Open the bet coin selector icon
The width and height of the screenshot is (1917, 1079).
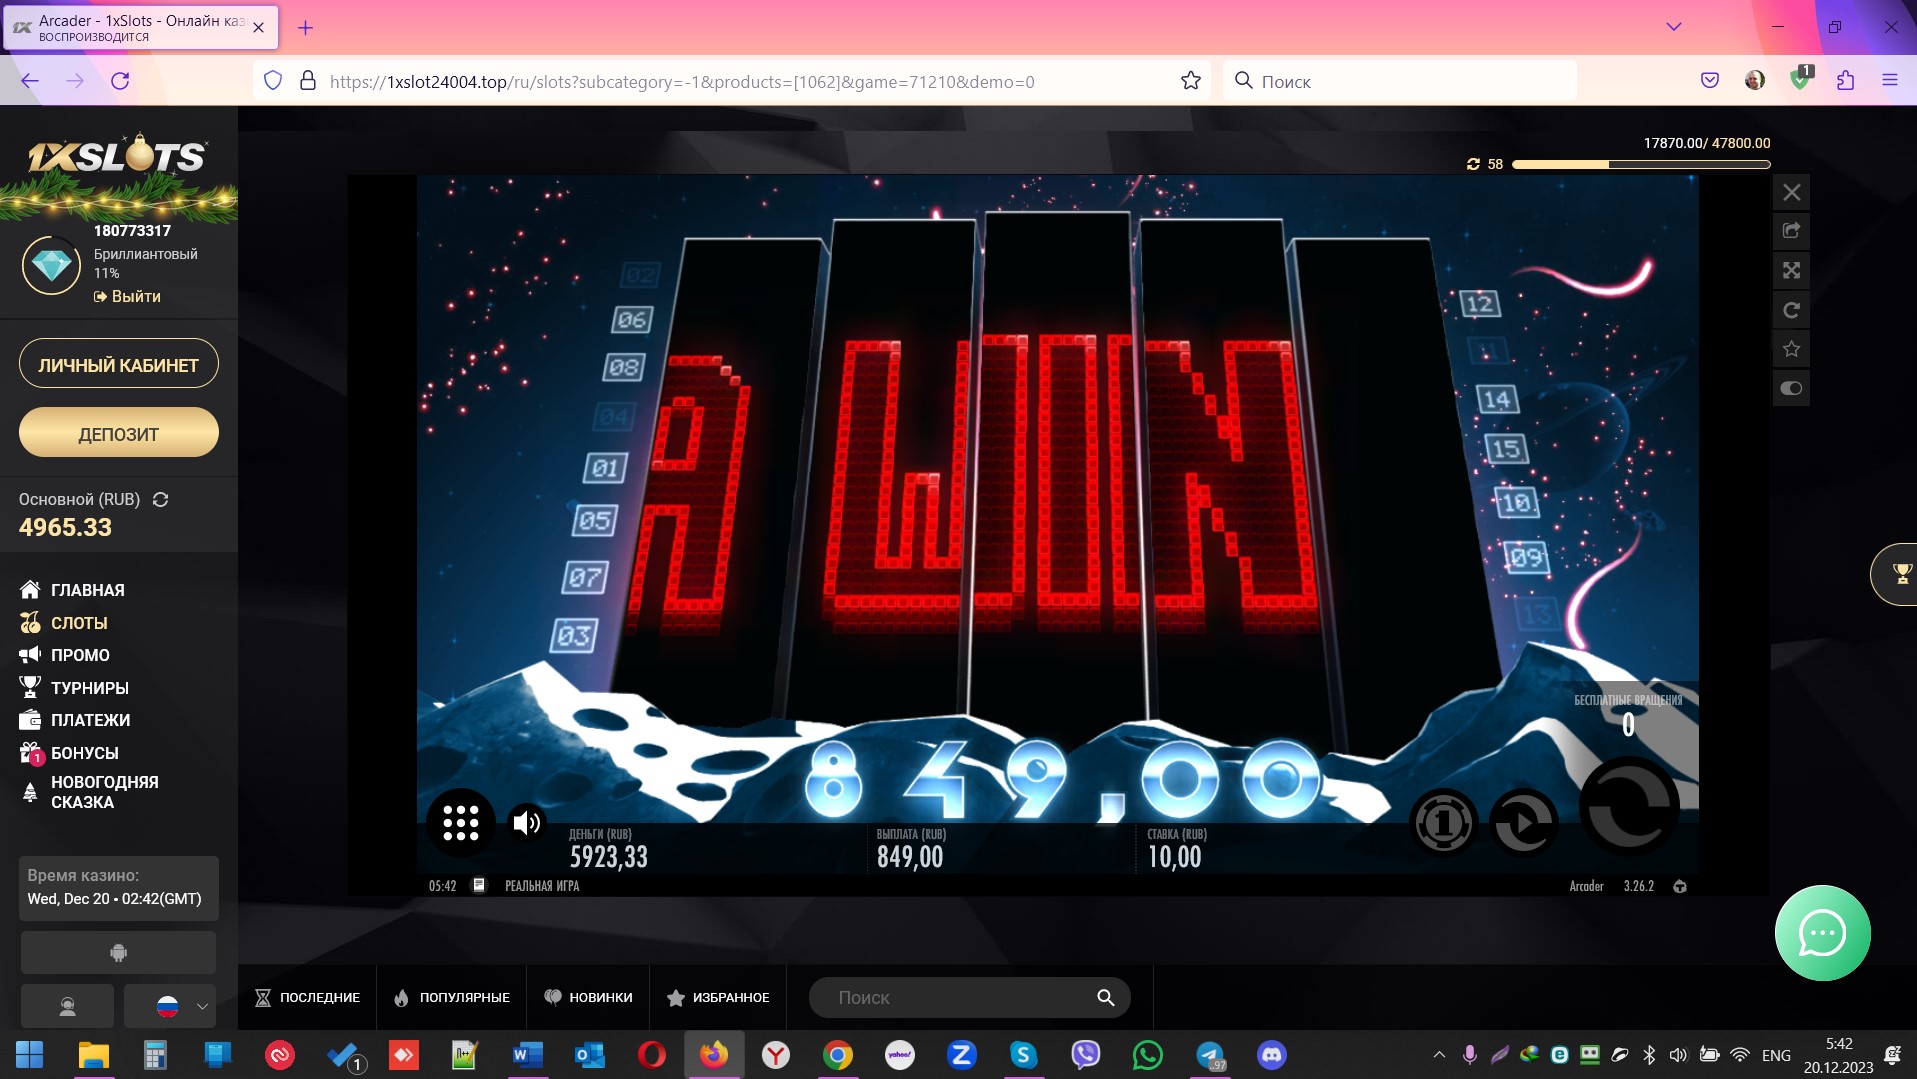1443,823
